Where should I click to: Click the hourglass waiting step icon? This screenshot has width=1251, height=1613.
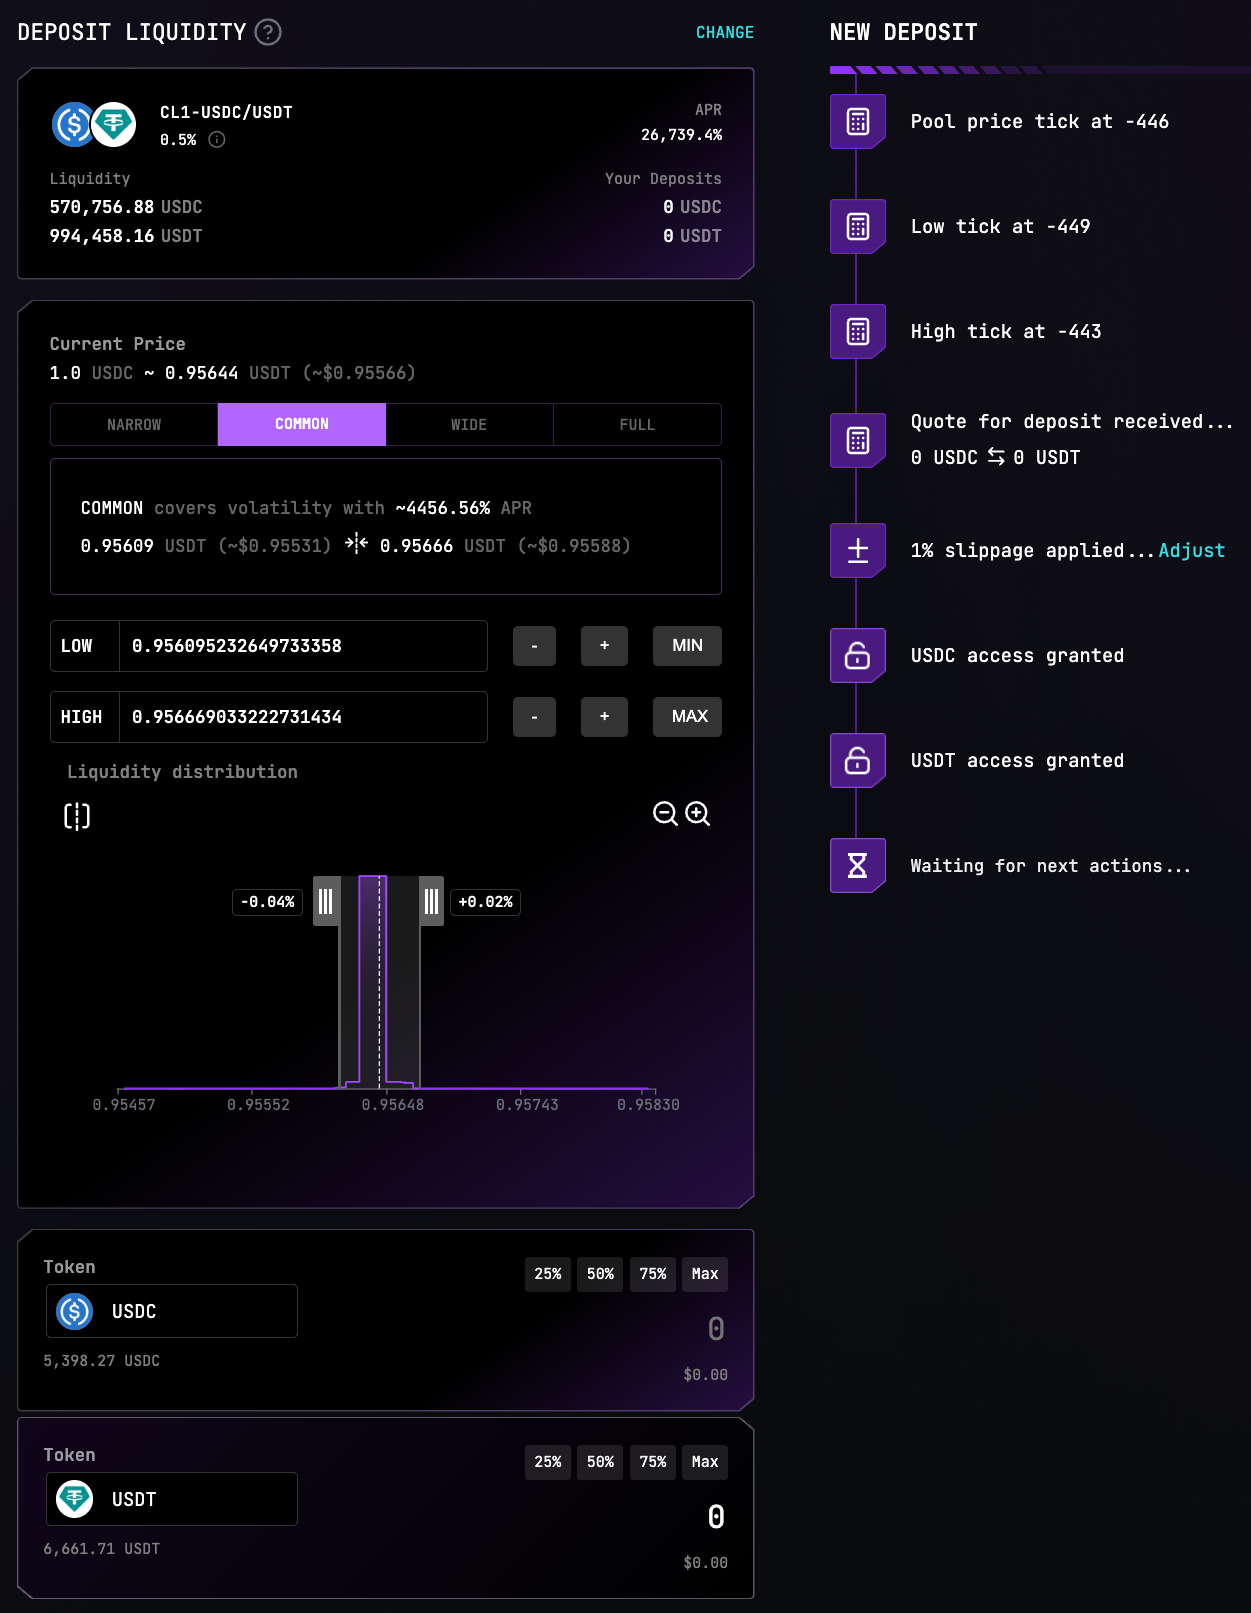[x=857, y=865]
